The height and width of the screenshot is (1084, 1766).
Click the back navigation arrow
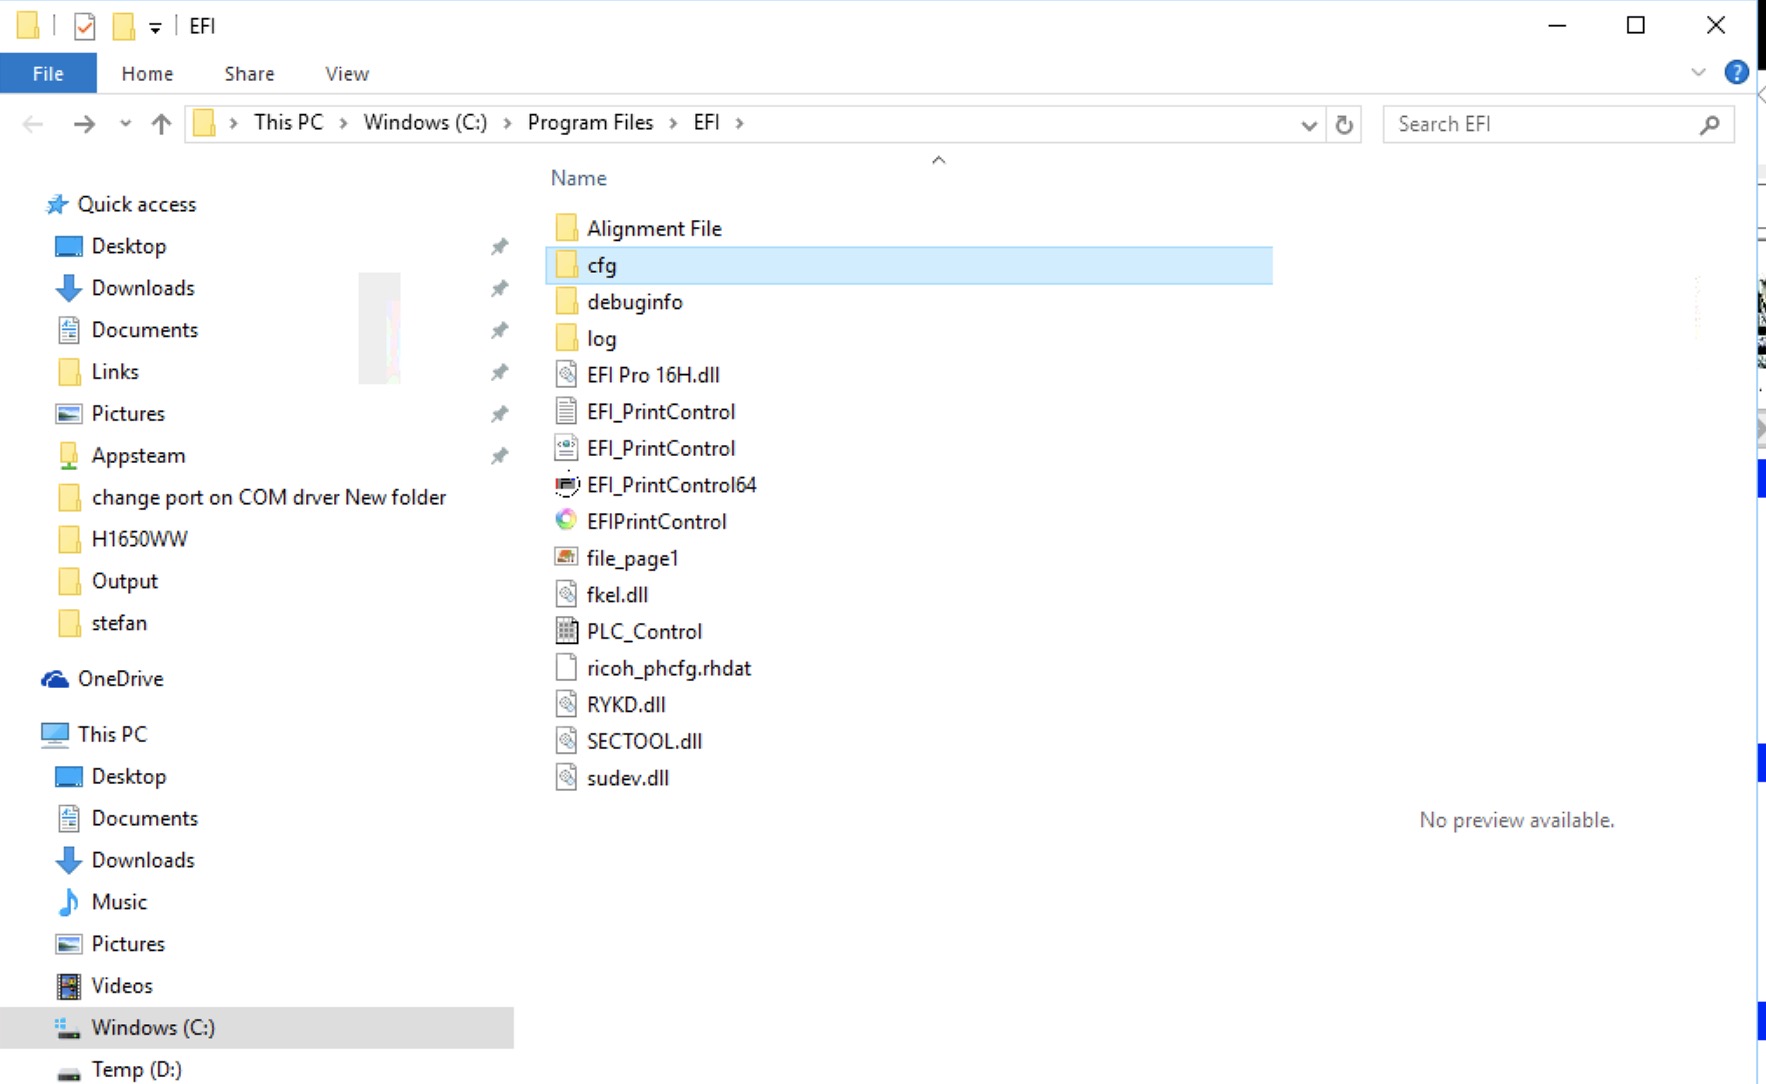(x=32, y=123)
